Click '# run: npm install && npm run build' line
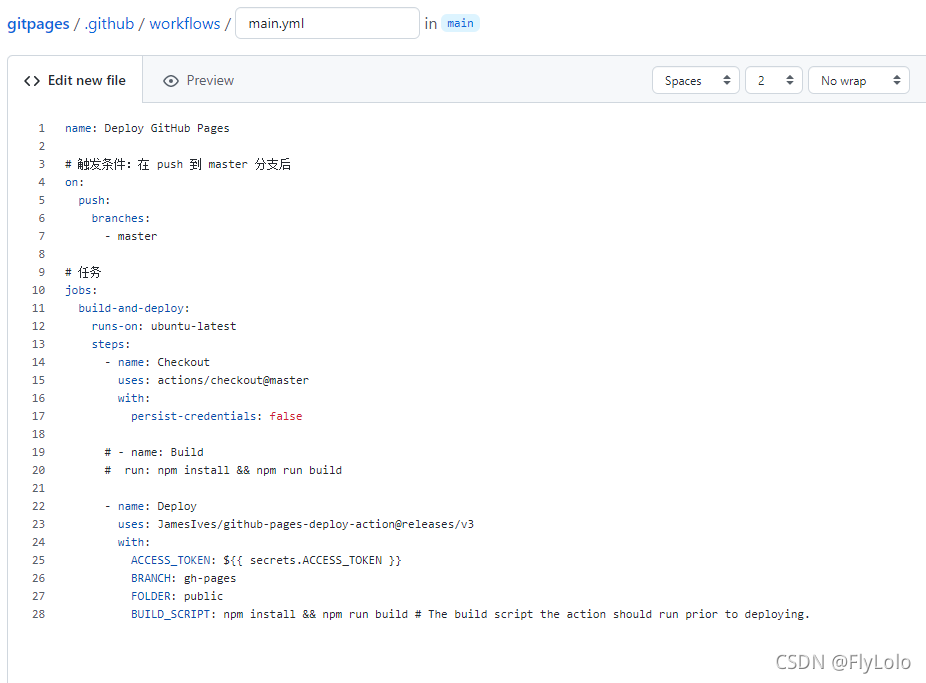This screenshot has height=683, width=926. coord(223,470)
